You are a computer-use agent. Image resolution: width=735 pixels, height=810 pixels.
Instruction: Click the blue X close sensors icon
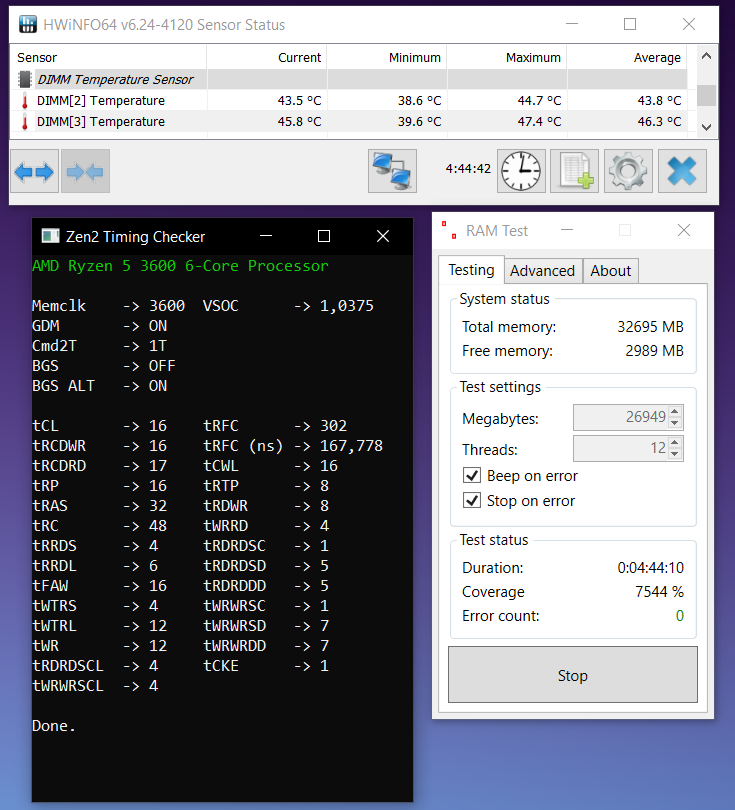682,171
